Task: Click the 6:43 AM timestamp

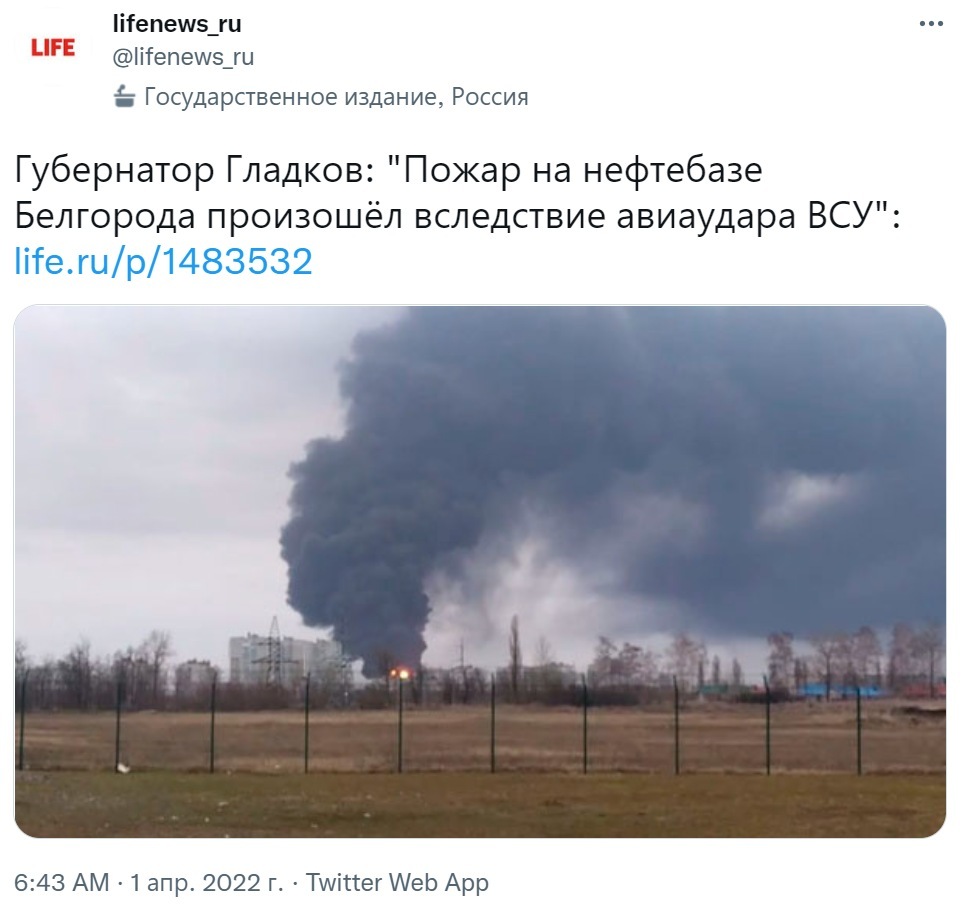Action: pos(62,883)
